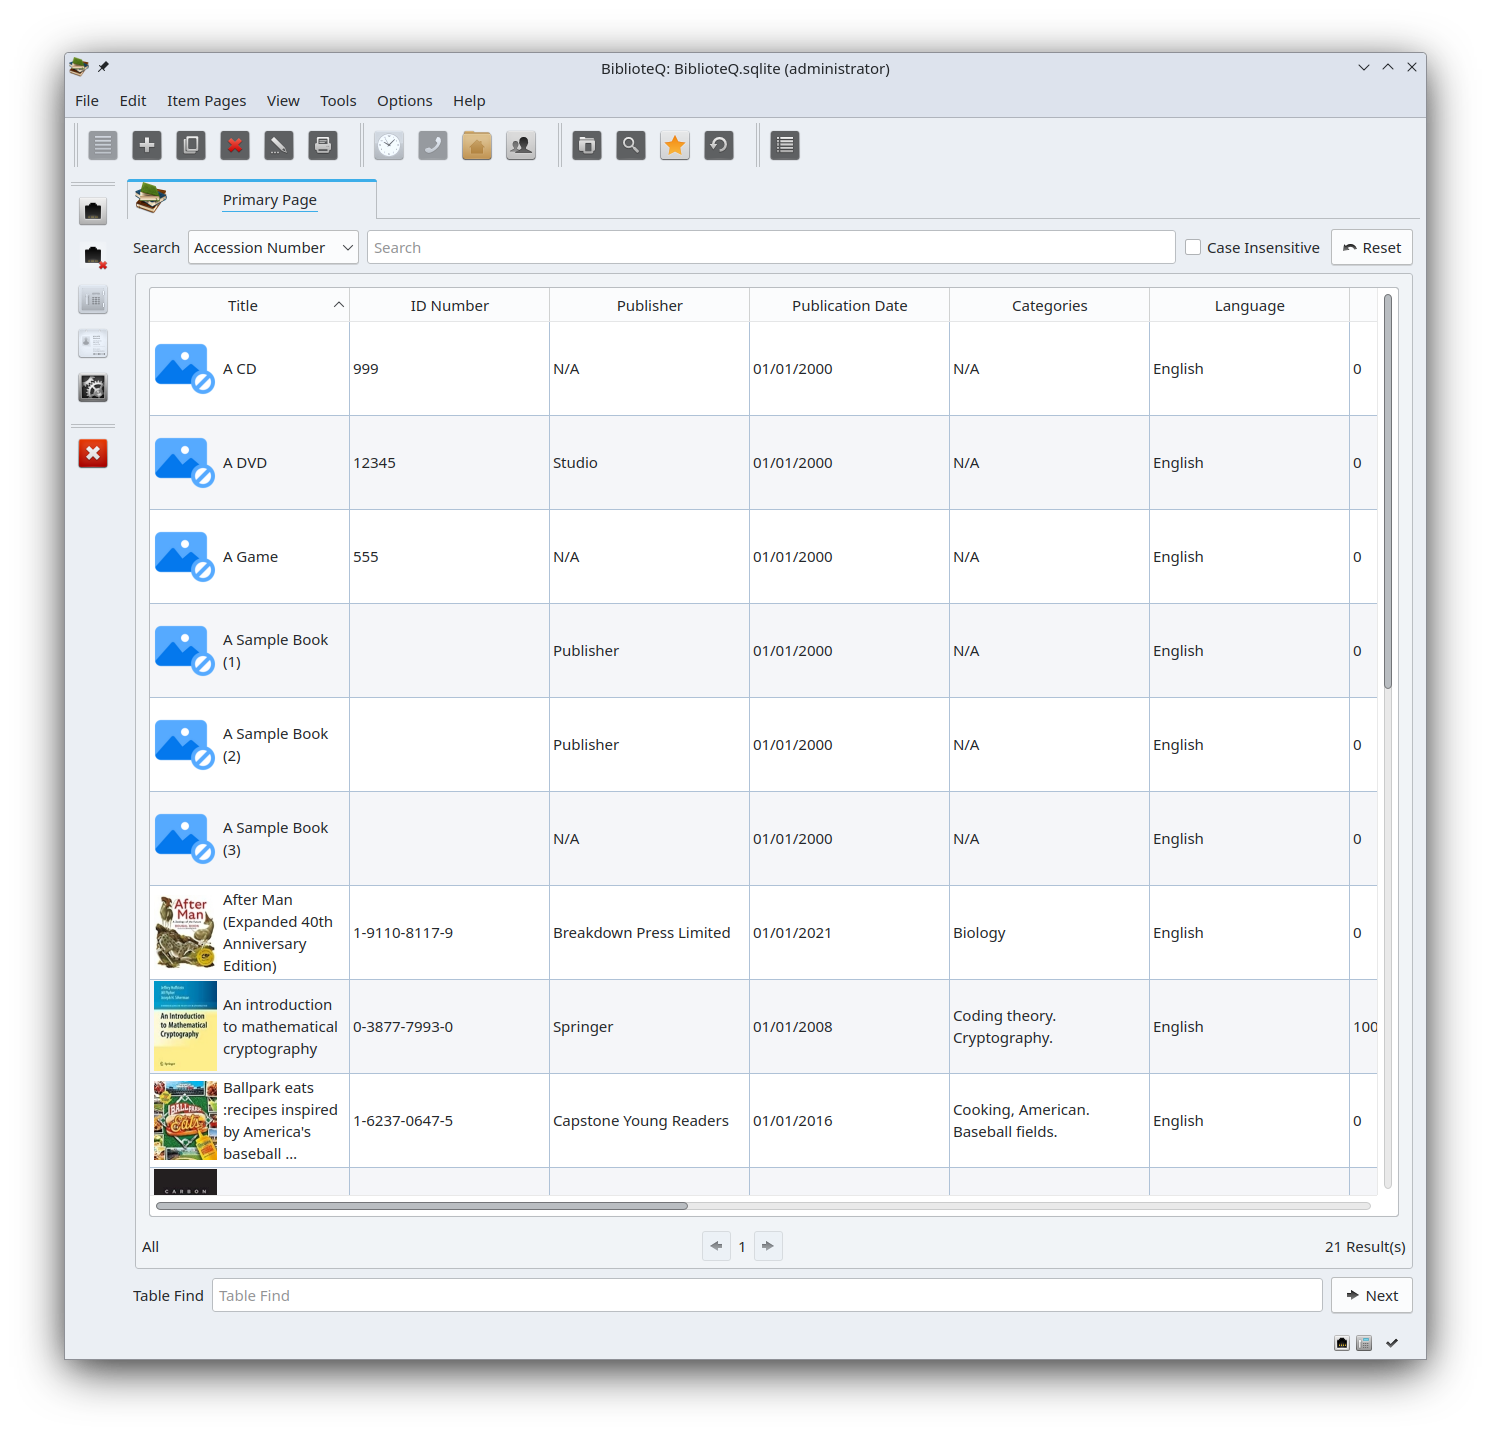Click the Publisher column header
This screenshot has height=1436, width=1491.
pyautogui.click(x=649, y=306)
